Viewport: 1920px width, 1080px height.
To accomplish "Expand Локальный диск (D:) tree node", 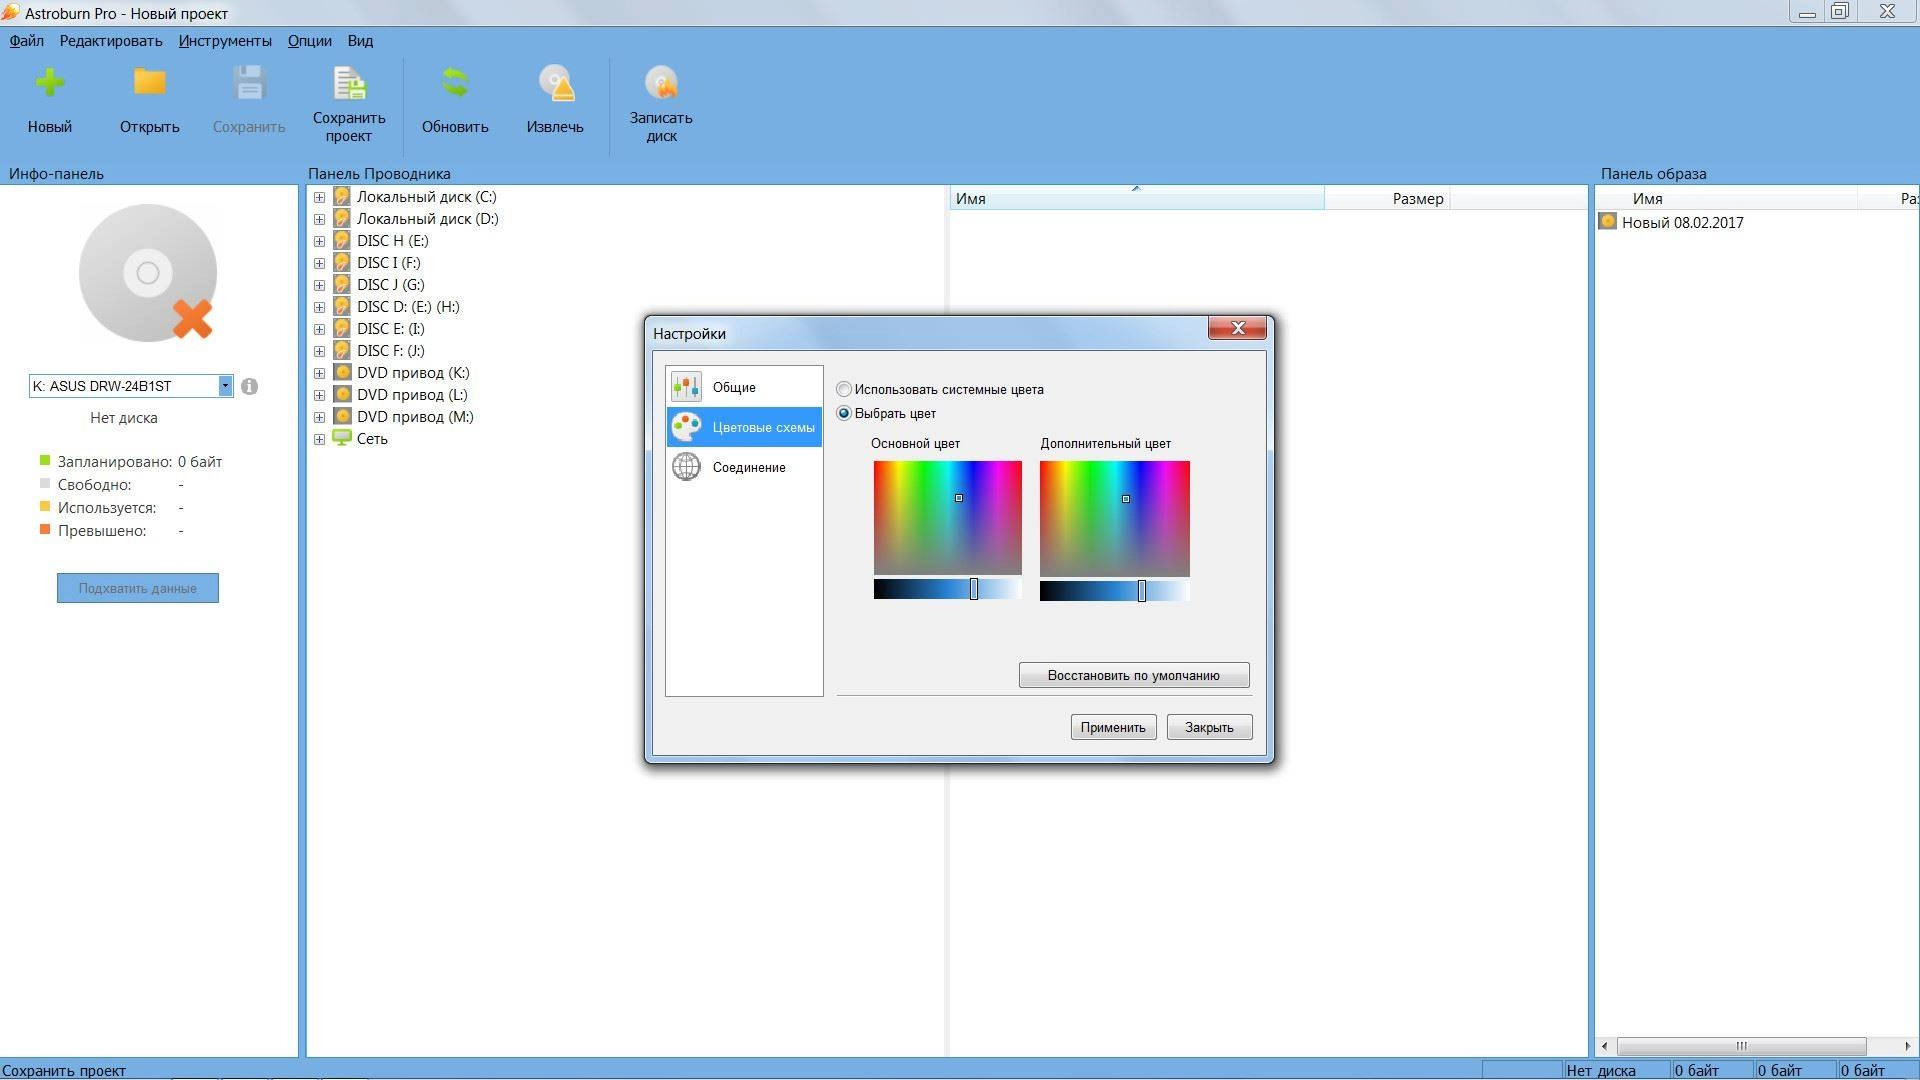I will 319,220.
